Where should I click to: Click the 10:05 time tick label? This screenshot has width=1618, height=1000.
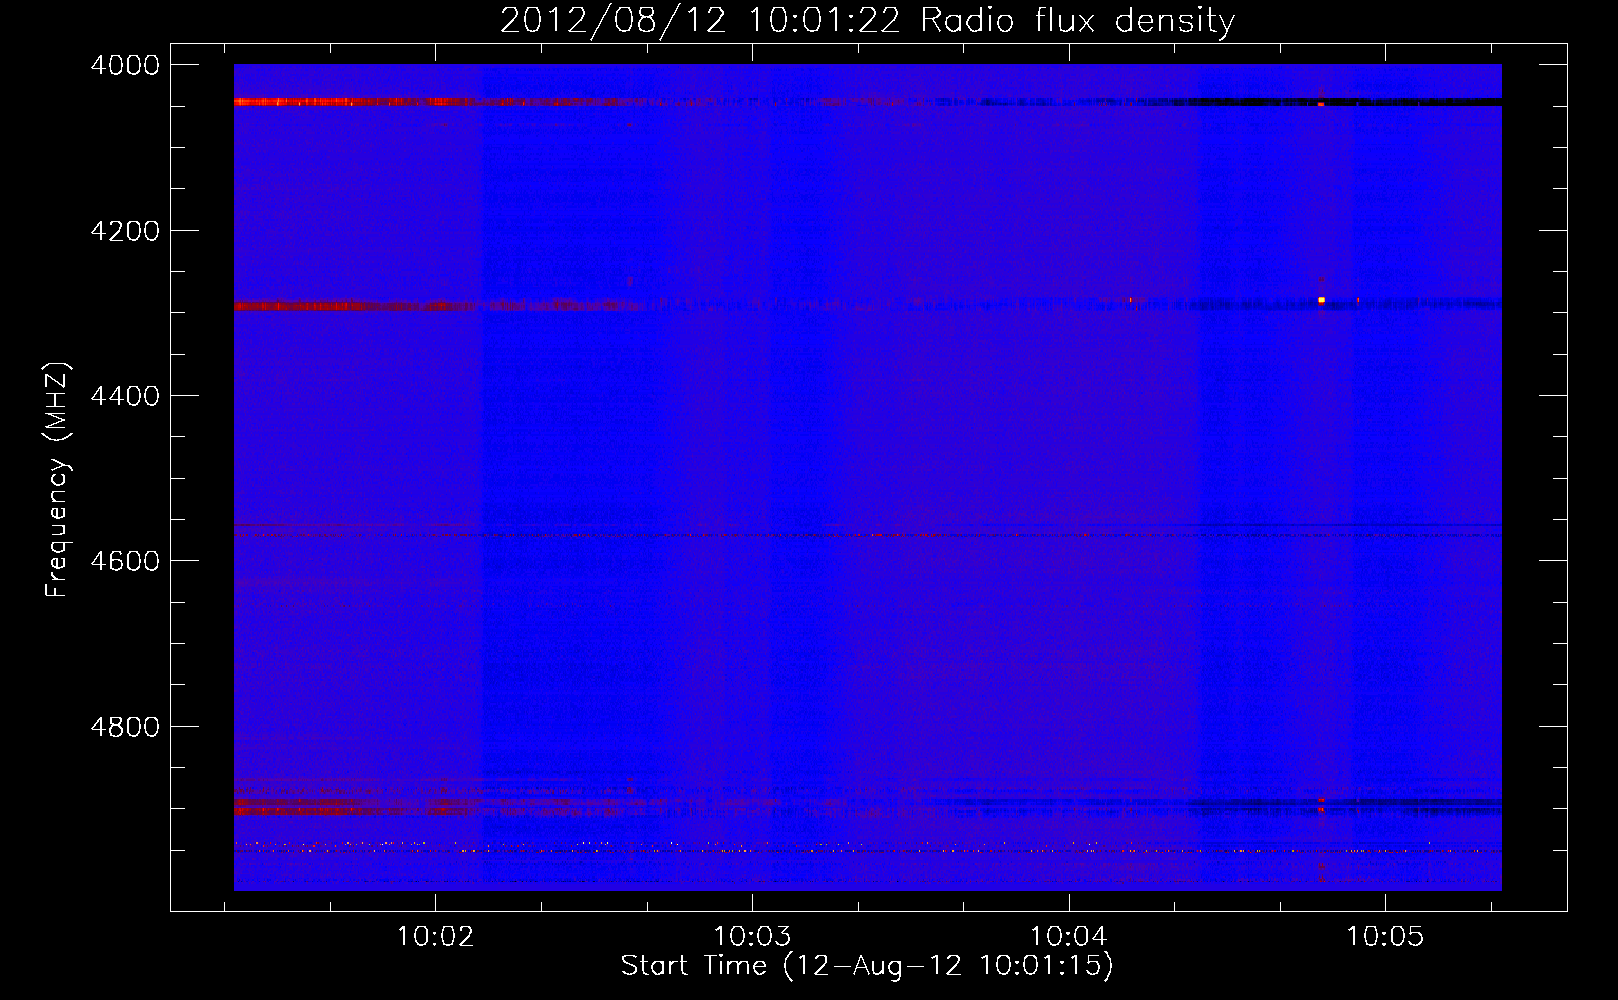(x=1385, y=937)
